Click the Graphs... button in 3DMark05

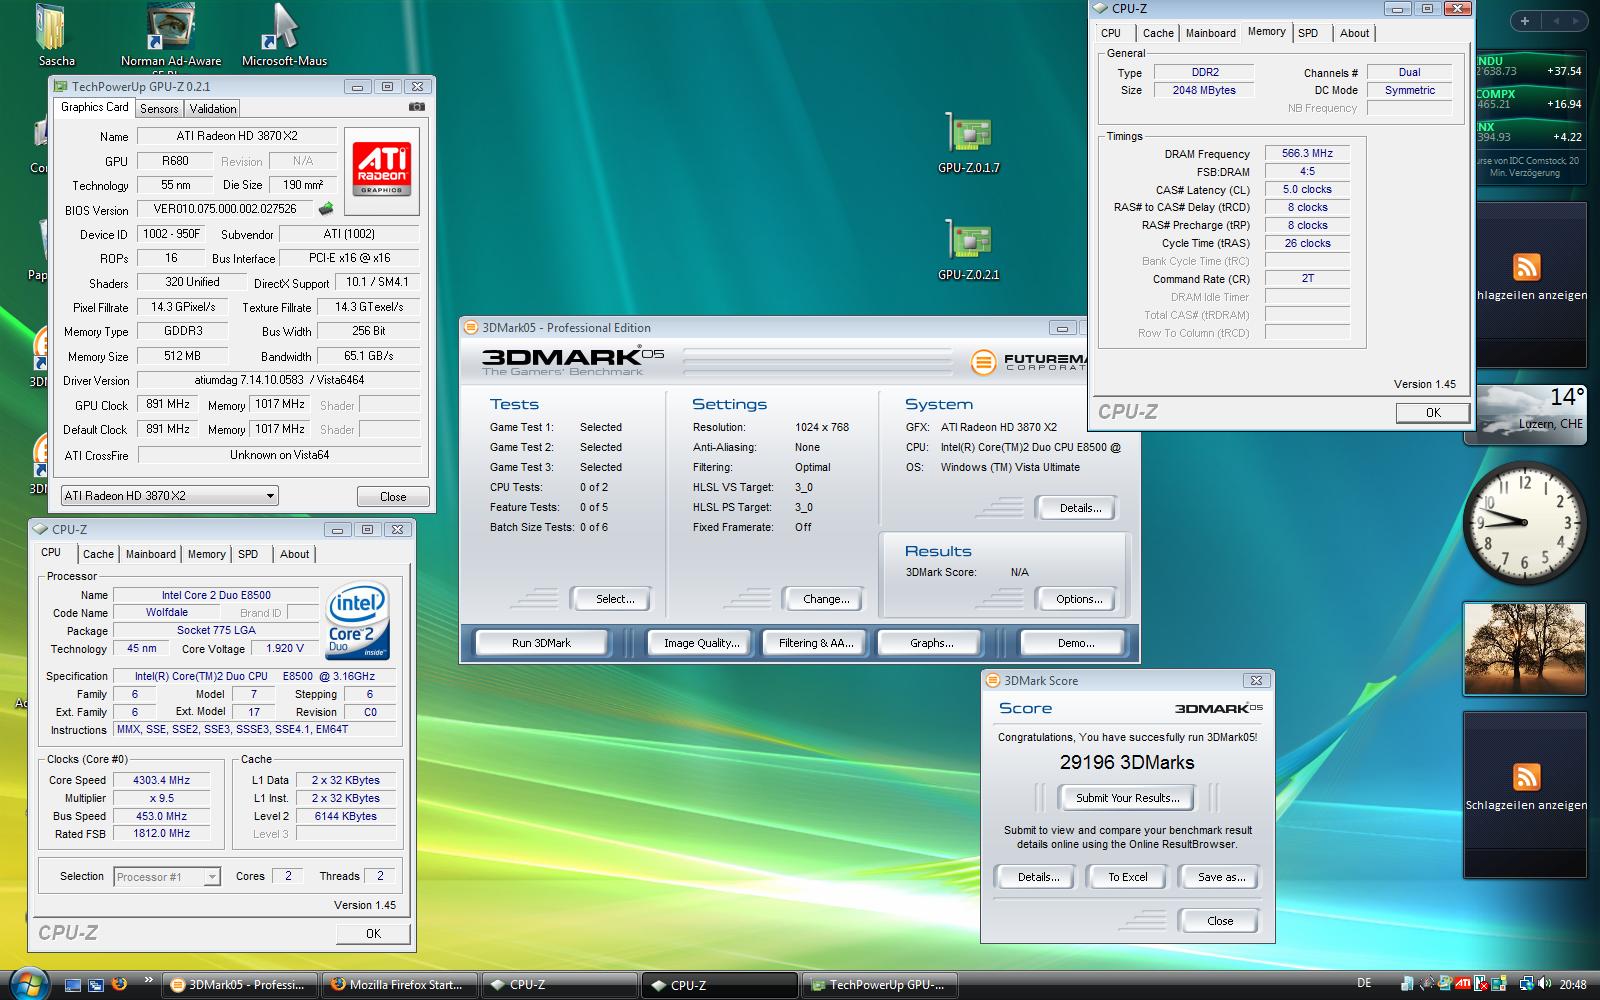click(932, 643)
